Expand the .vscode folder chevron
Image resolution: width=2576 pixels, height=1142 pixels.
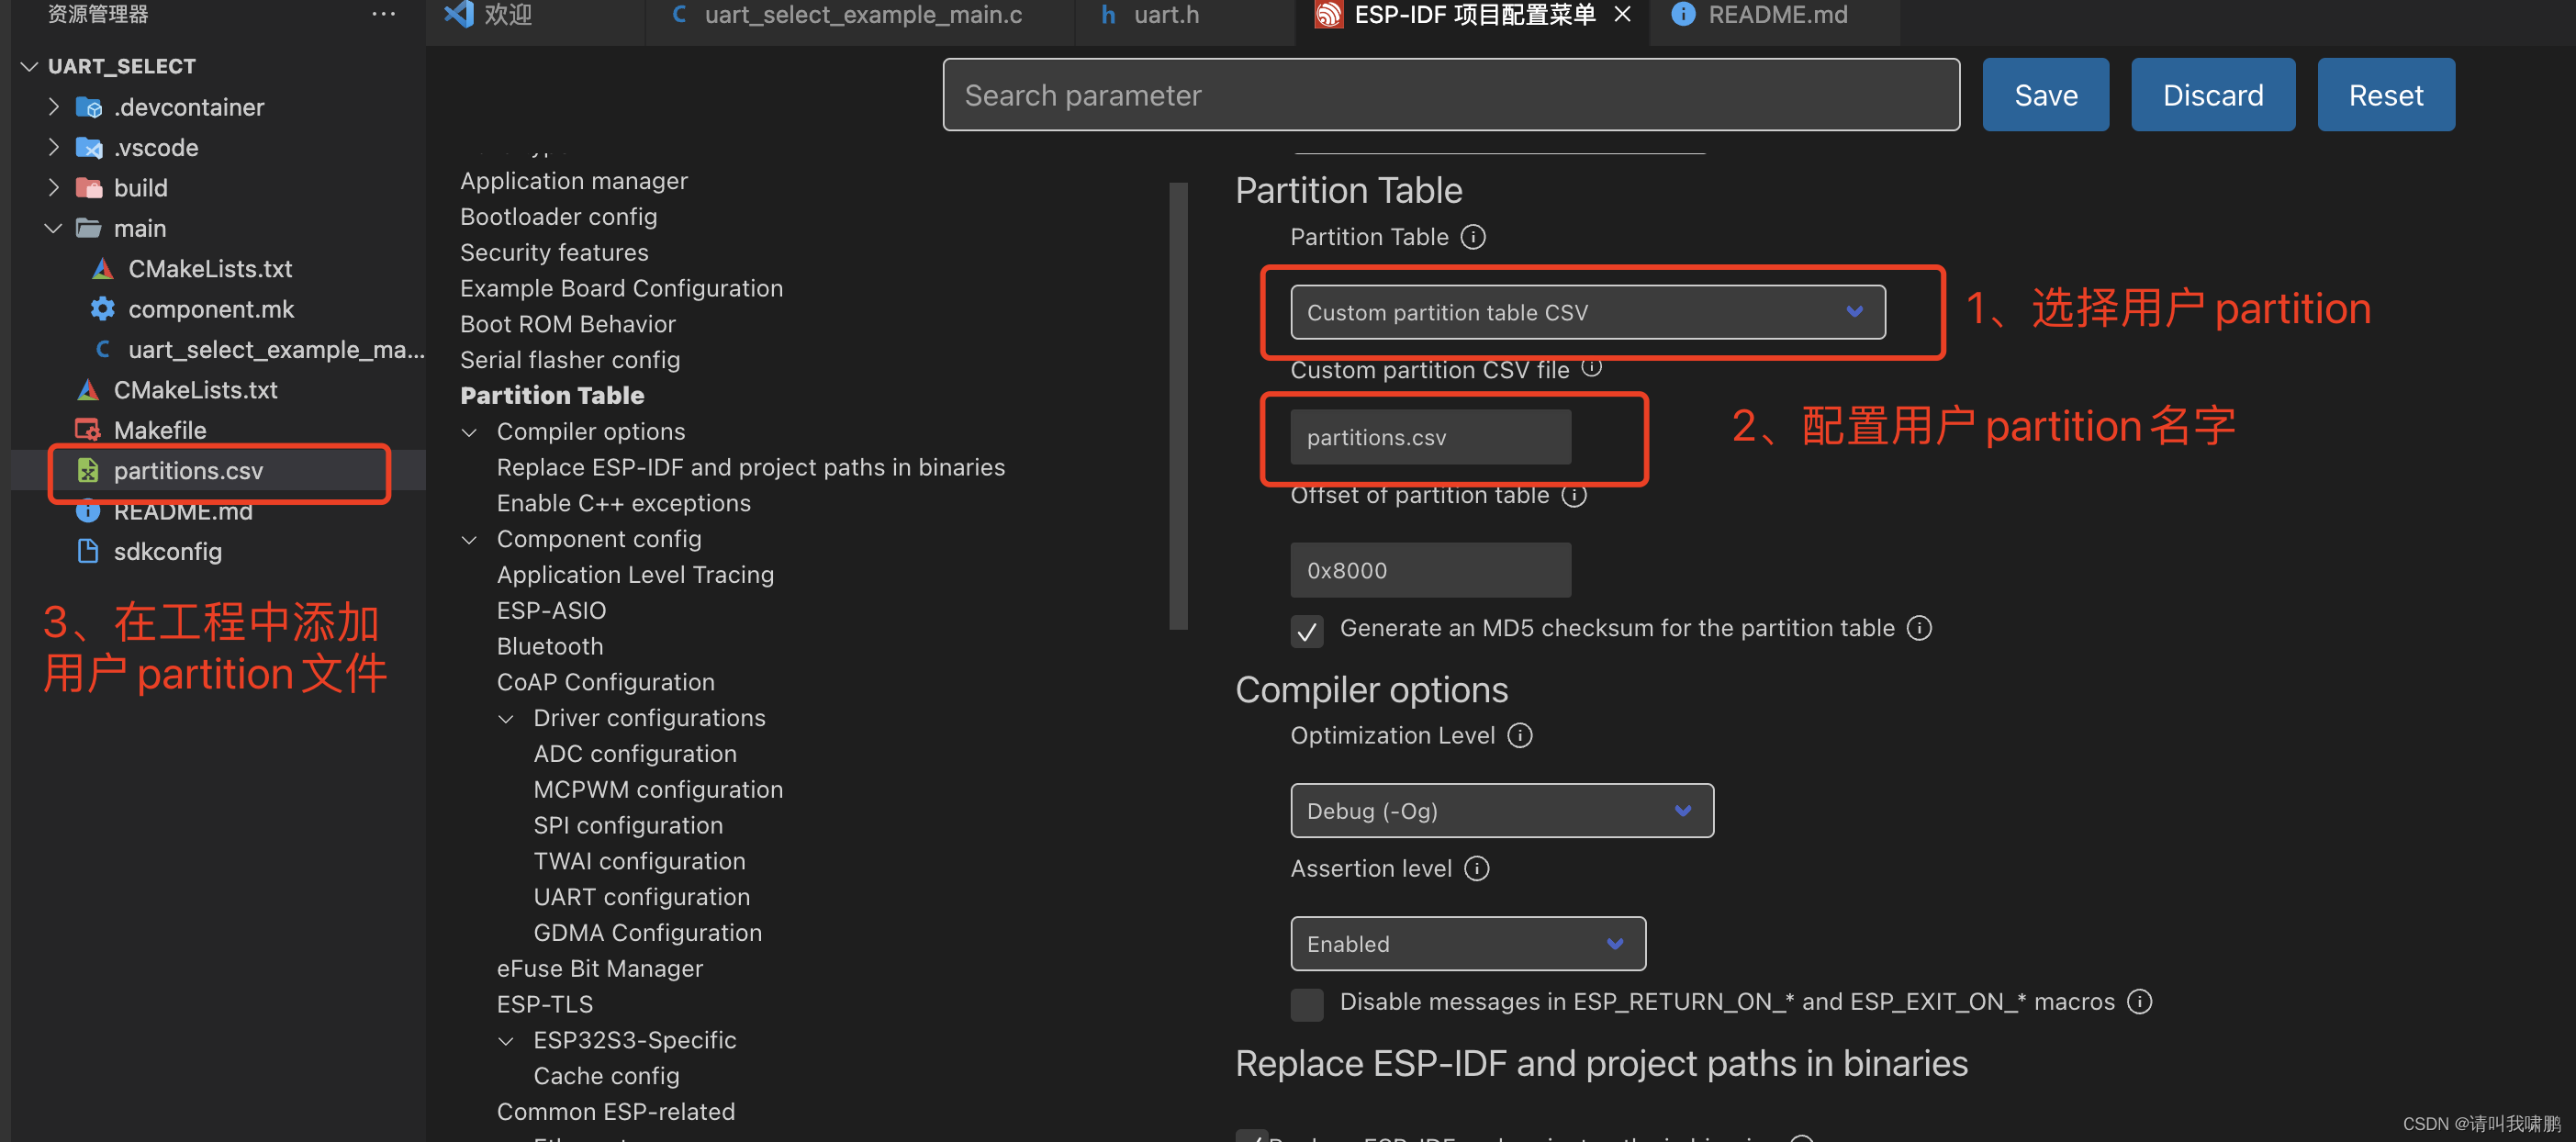coord(54,148)
